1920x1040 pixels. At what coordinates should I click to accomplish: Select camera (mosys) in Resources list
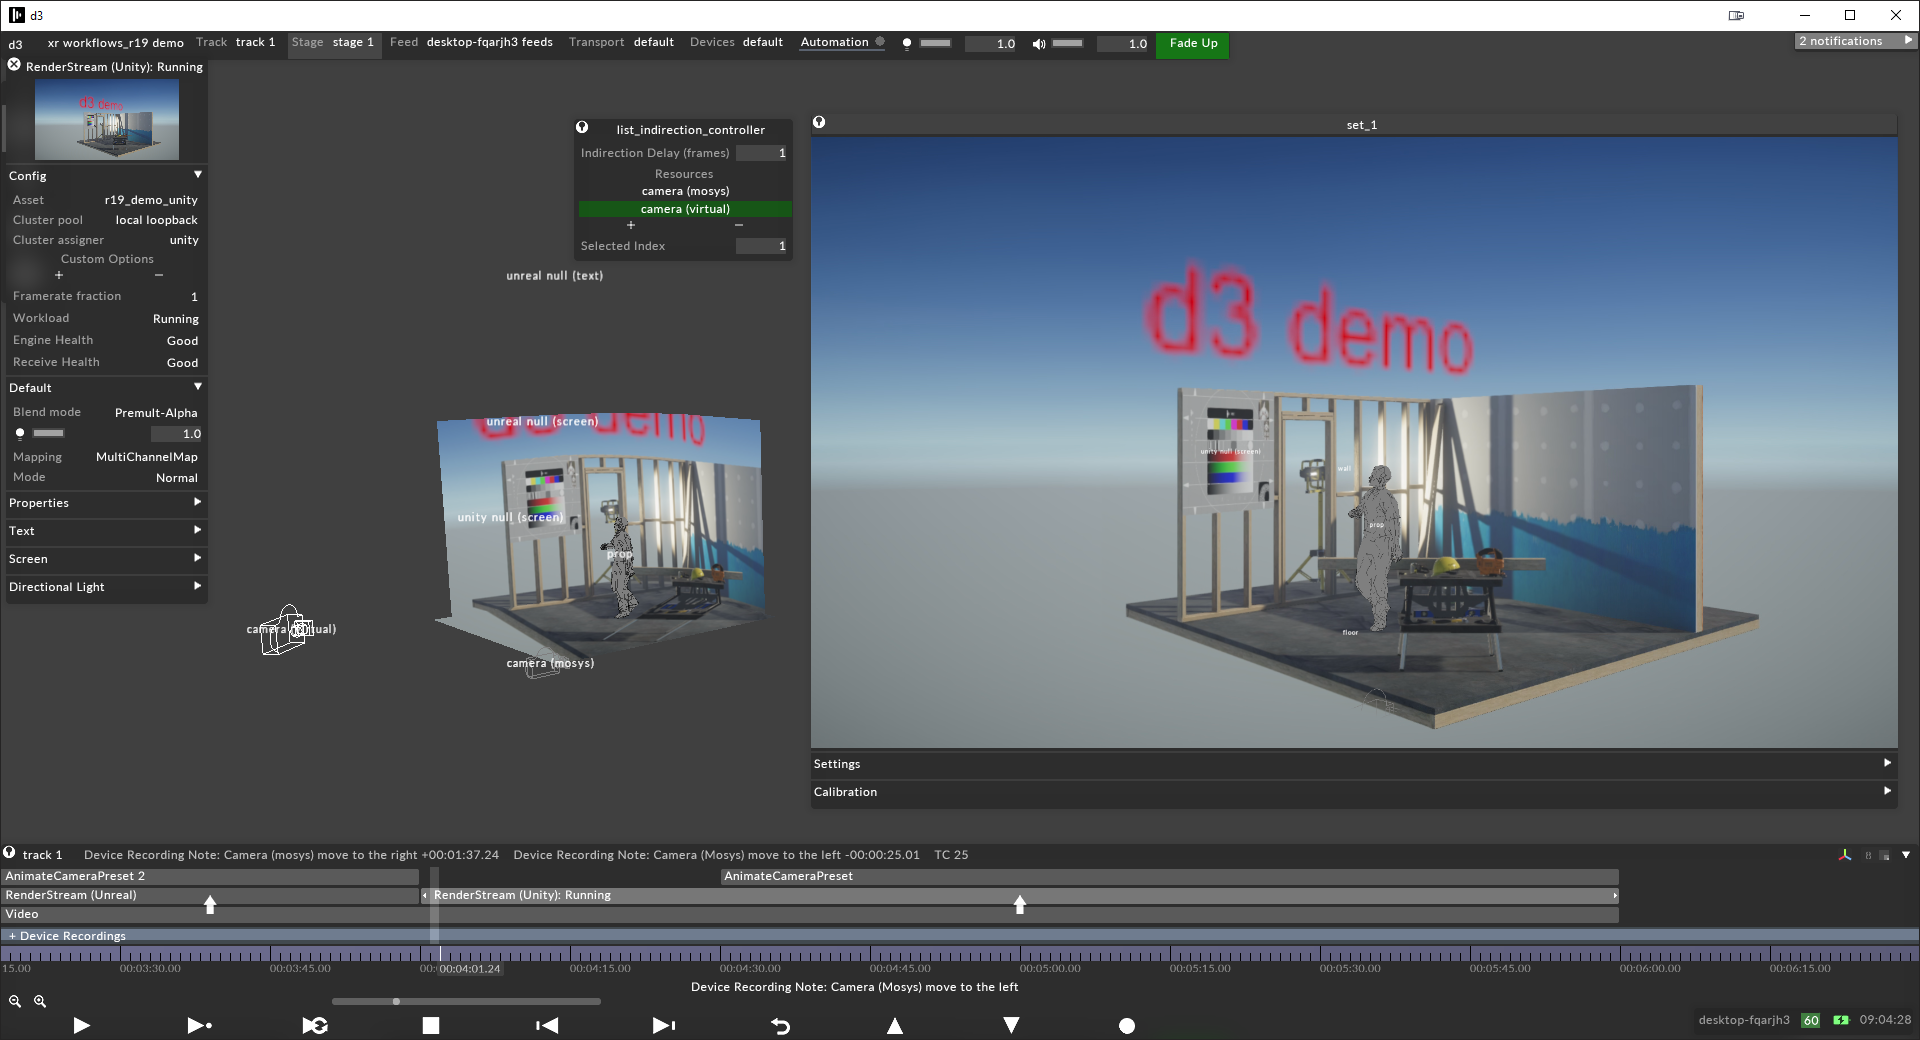click(685, 191)
